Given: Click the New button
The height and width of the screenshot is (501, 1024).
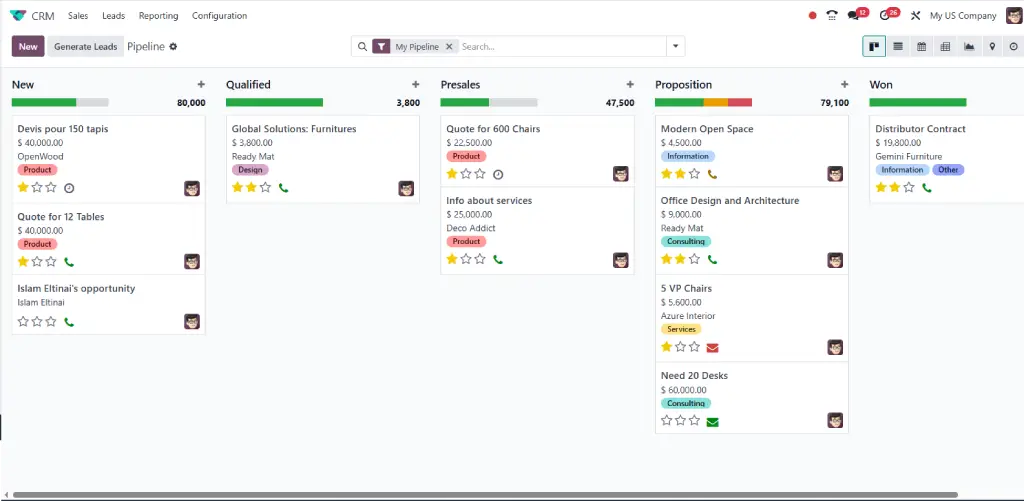Looking at the screenshot, I should pyautogui.click(x=28, y=47).
